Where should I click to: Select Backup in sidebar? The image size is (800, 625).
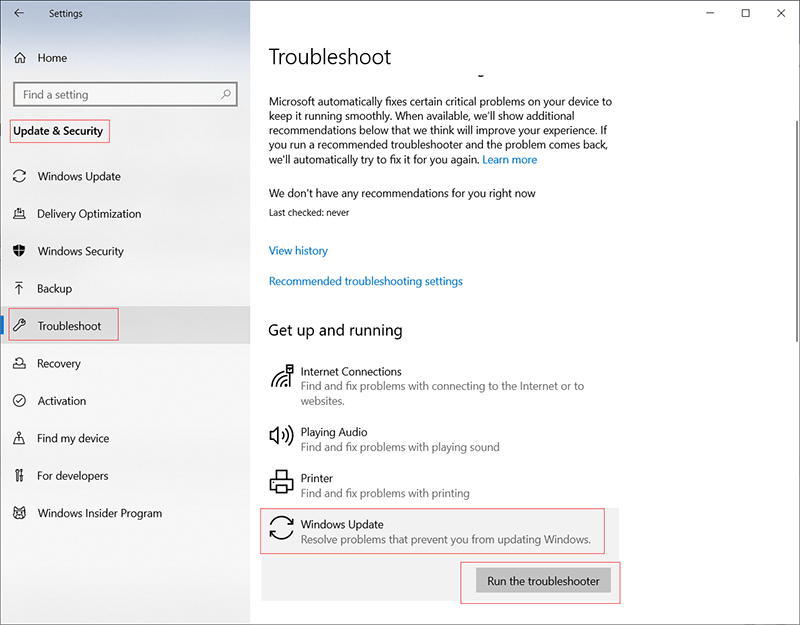click(125, 288)
